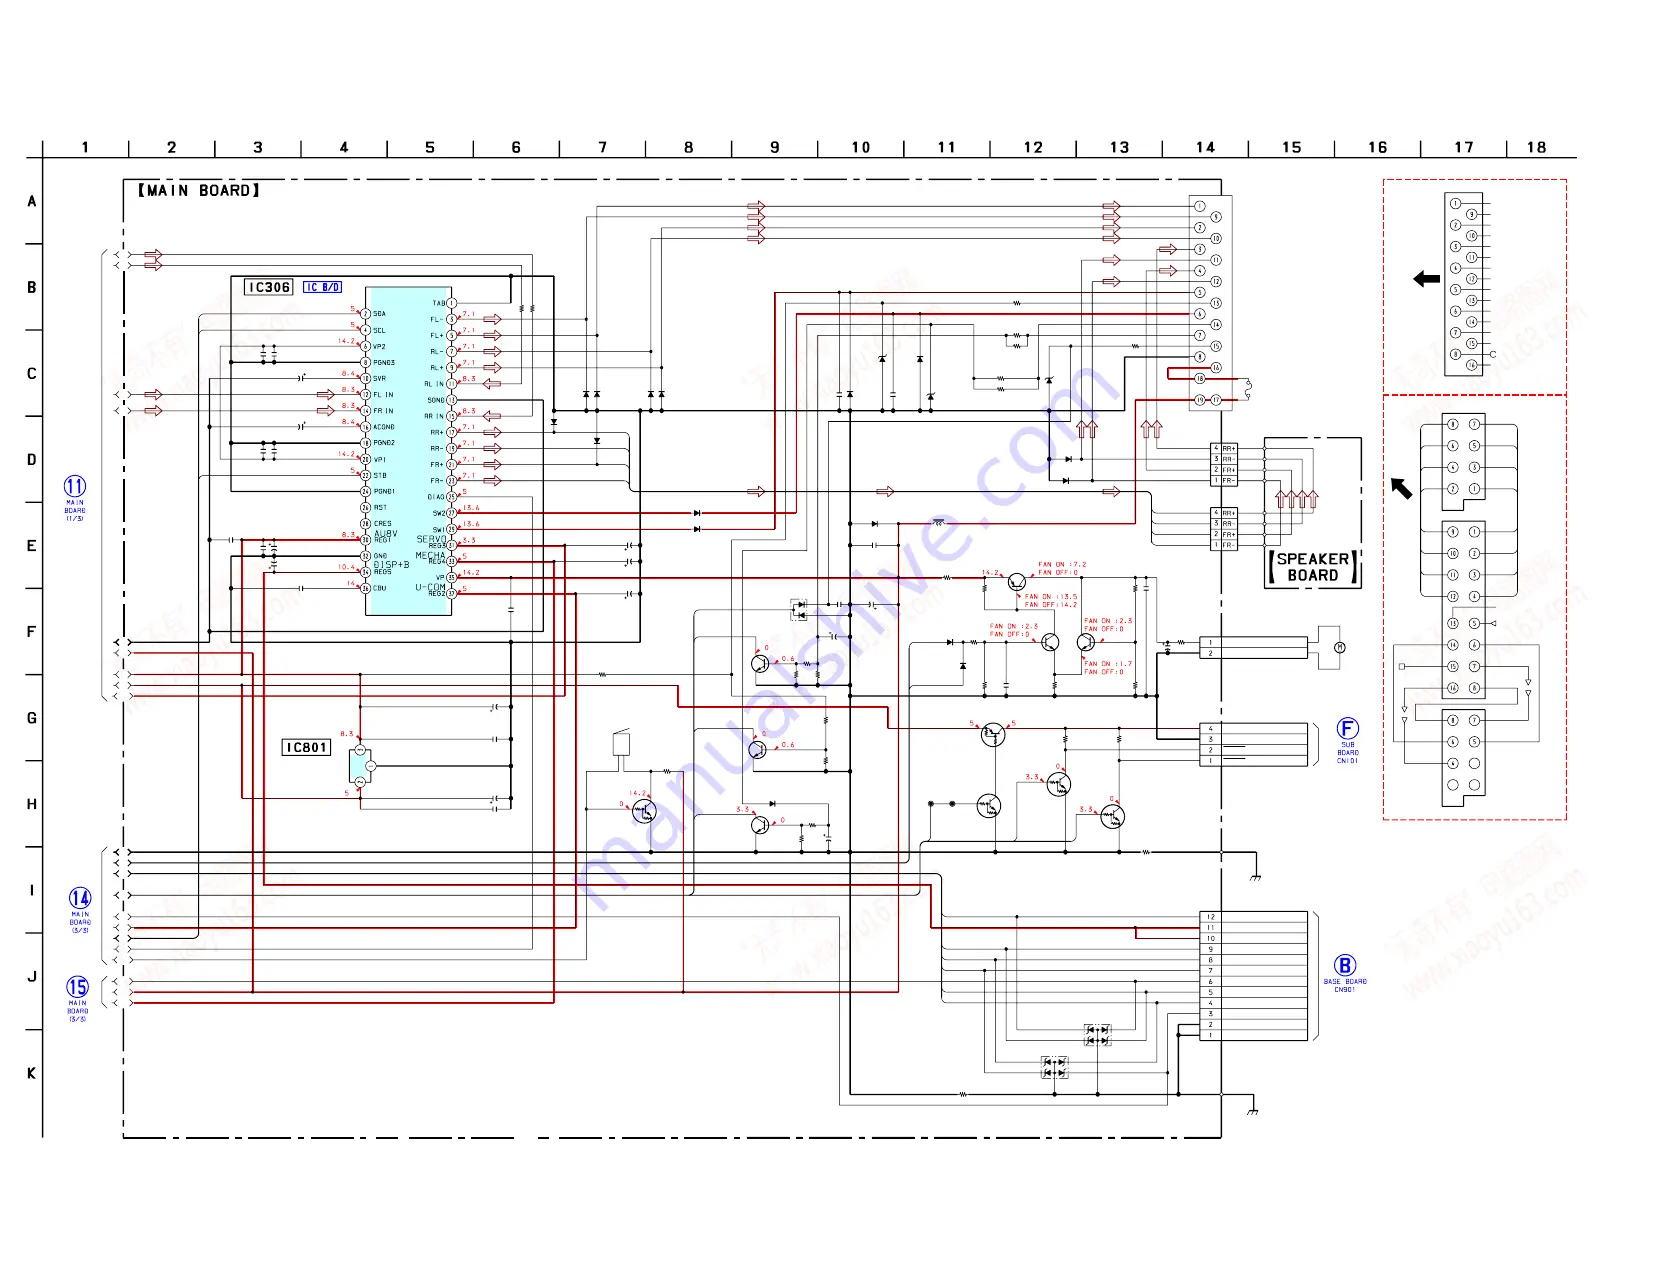Click the motor M symbol
1680x1263 pixels.
pyautogui.click(x=1340, y=648)
